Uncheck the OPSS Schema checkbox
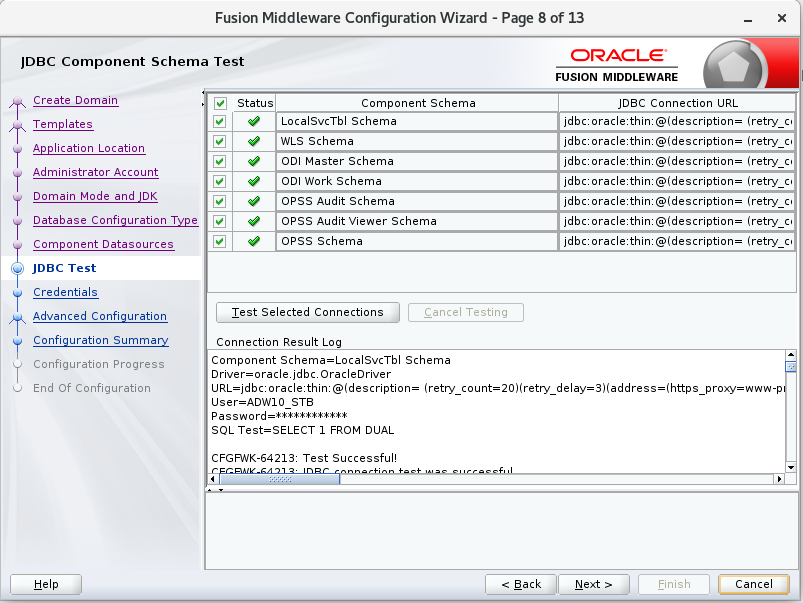Viewport: 803px width, 603px height. (220, 241)
